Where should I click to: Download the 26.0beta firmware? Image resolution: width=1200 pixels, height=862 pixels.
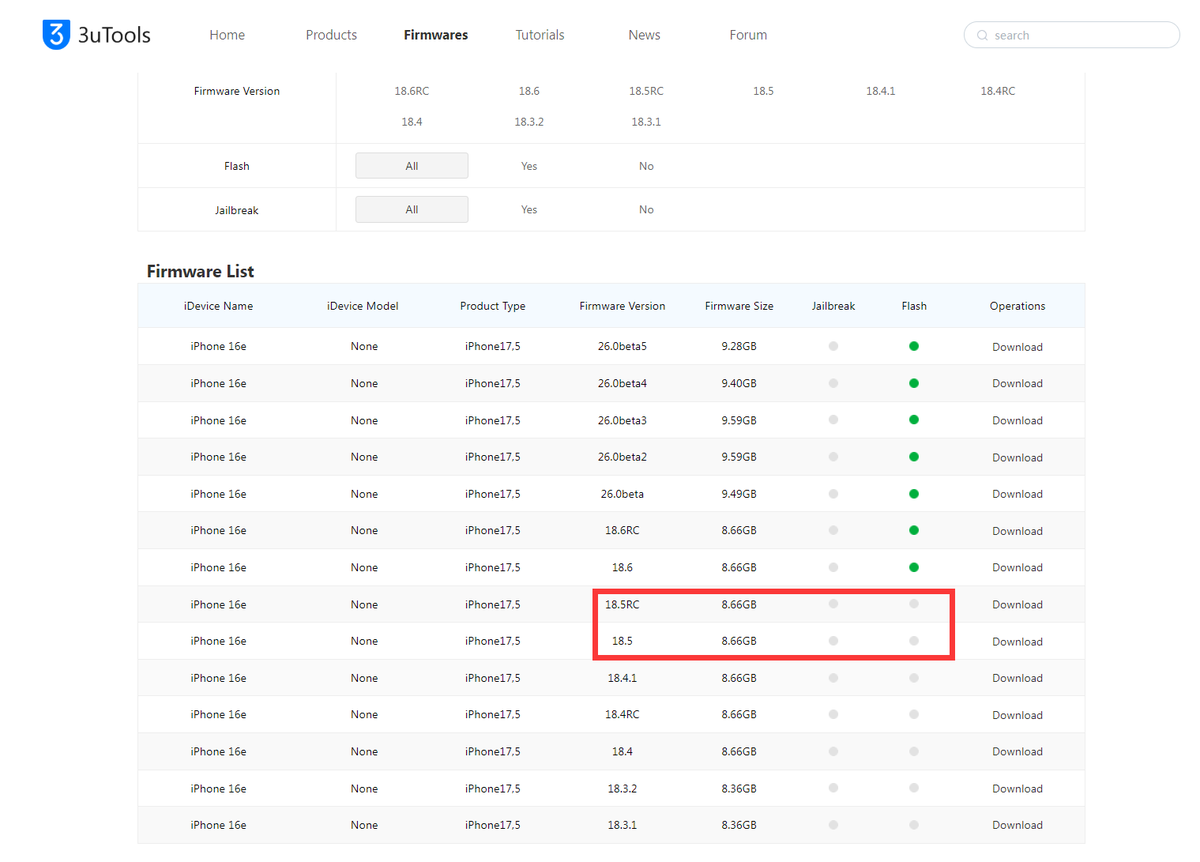click(1017, 494)
